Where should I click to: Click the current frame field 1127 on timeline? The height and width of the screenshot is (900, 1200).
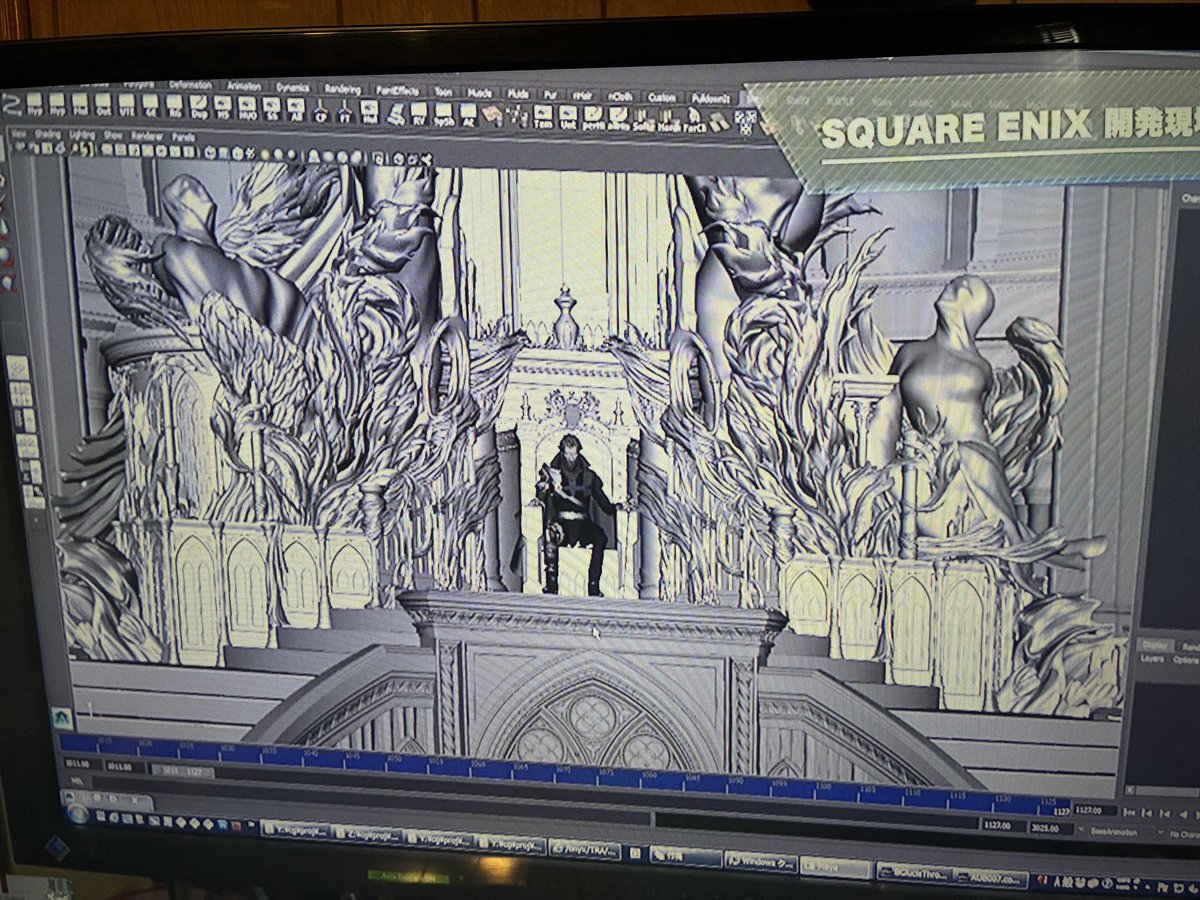tap(1095, 811)
